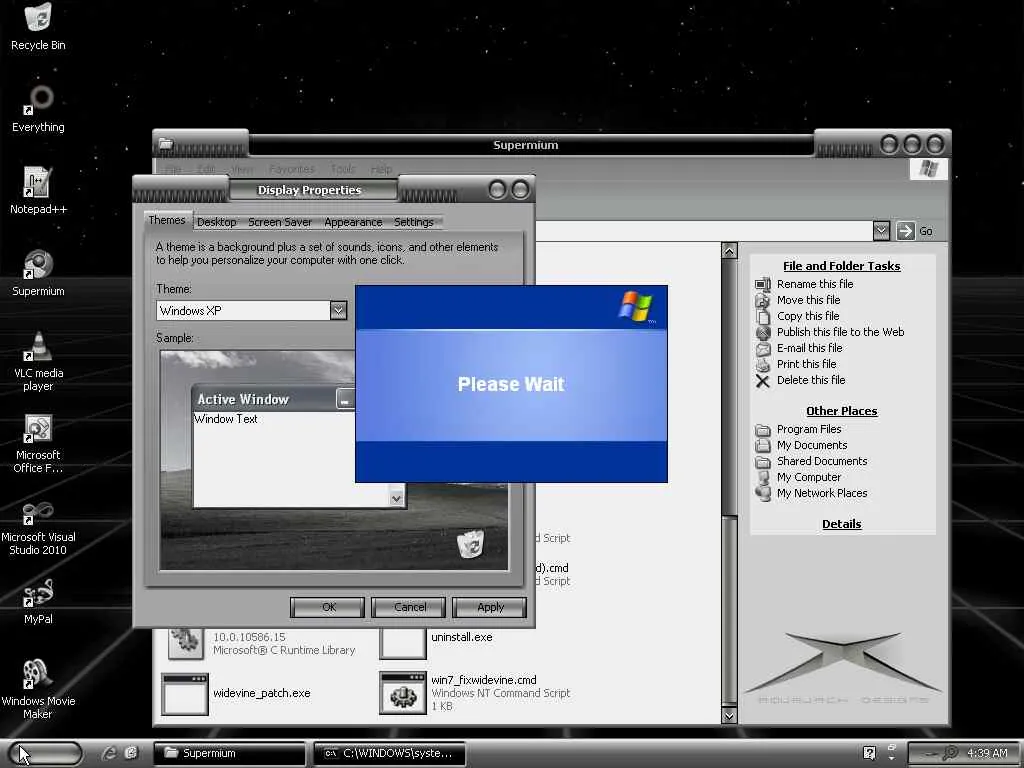The height and width of the screenshot is (768, 1024).
Task: Open Windows Movie Maker shortcut
Action: tap(38, 690)
